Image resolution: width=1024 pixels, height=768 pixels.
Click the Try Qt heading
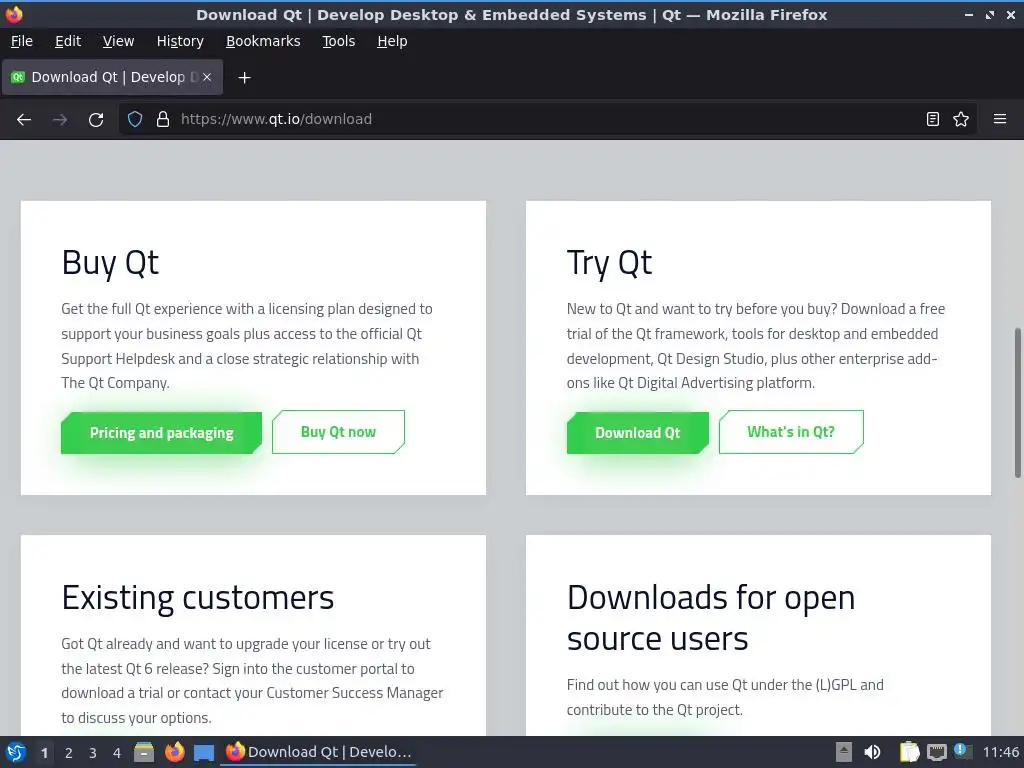(x=609, y=263)
